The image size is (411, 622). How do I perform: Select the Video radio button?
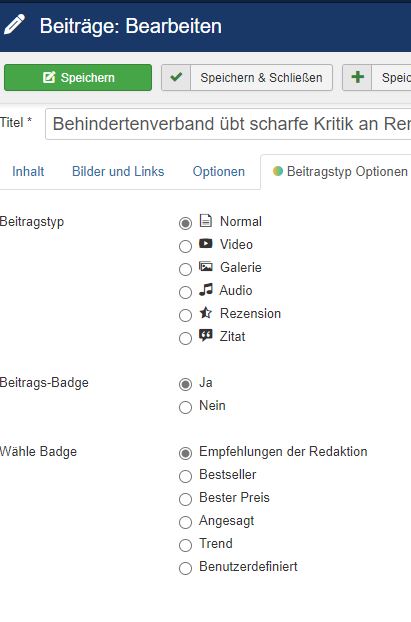point(185,246)
